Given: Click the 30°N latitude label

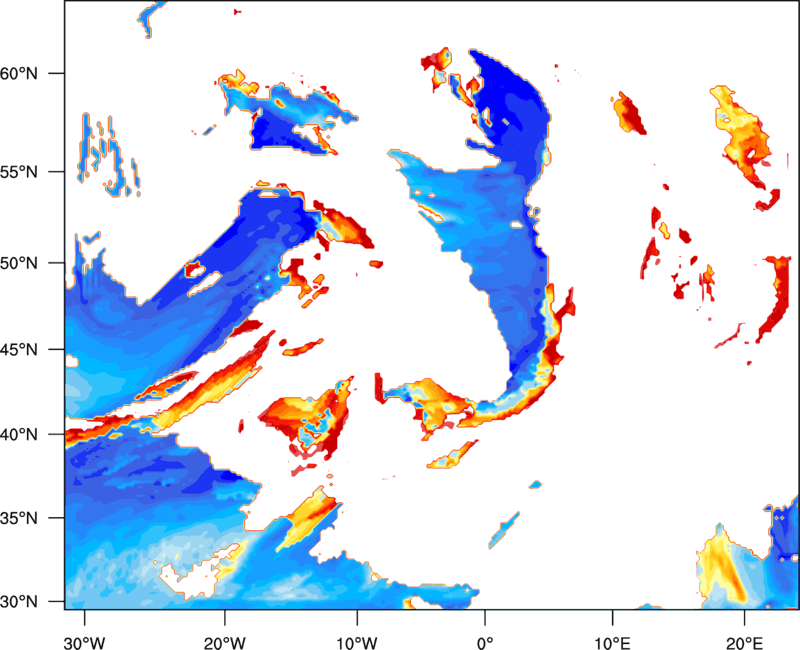Looking at the screenshot, I should coord(19,602).
